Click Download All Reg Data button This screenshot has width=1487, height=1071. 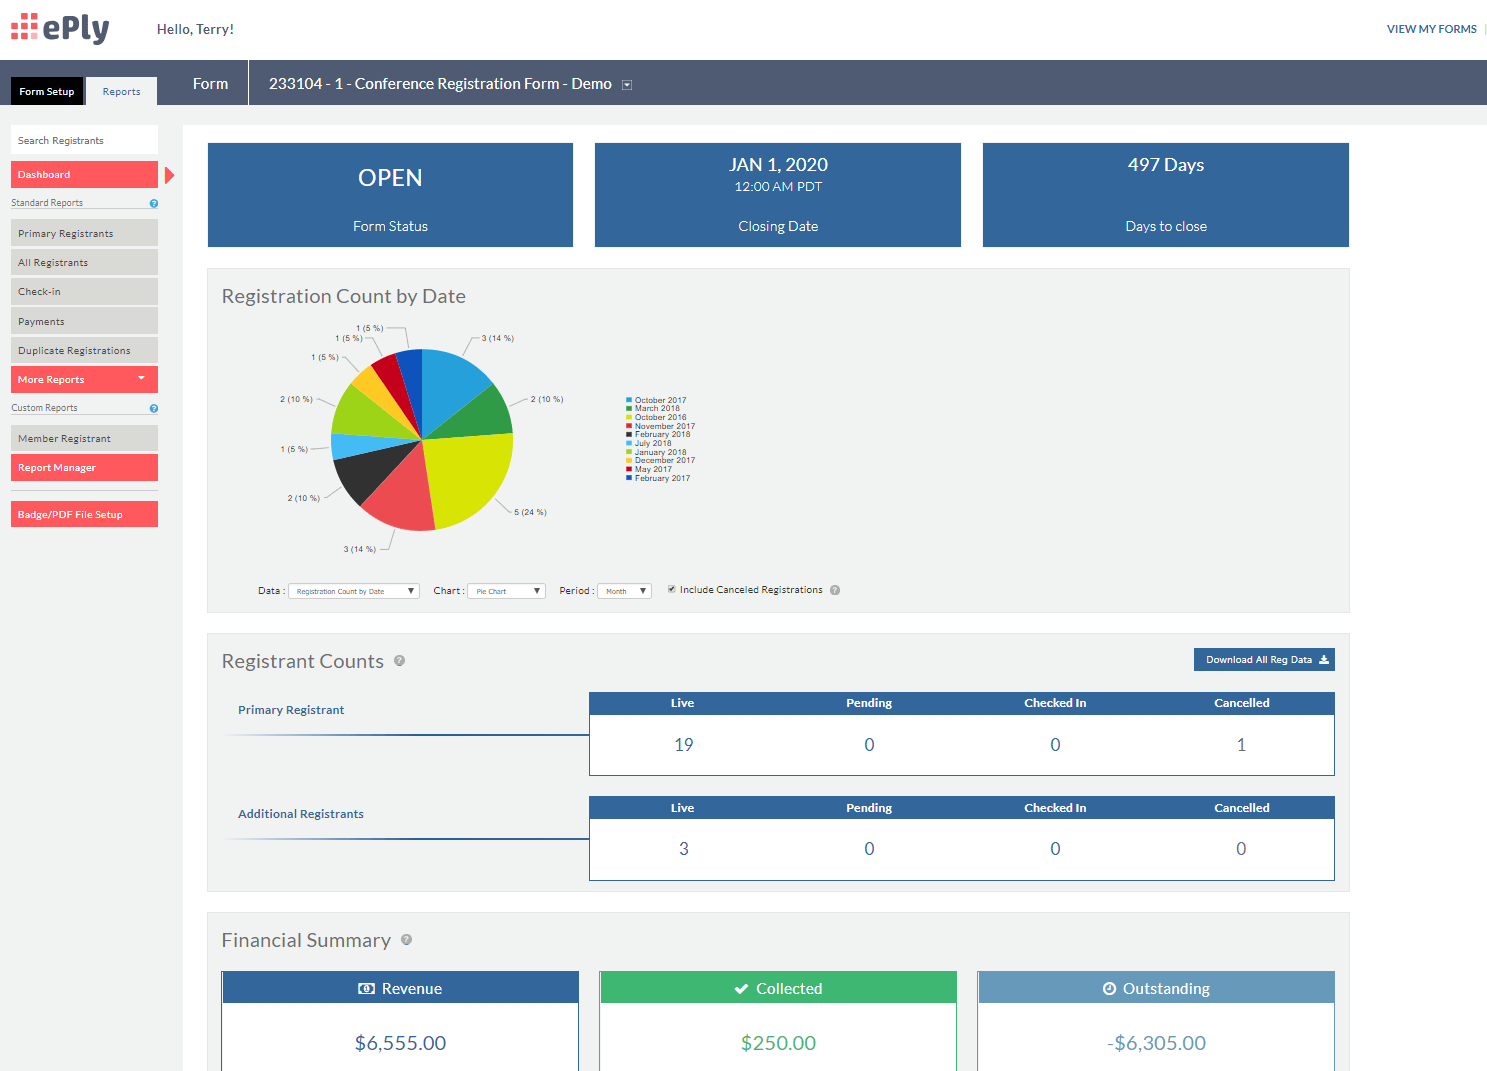pos(1264,660)
